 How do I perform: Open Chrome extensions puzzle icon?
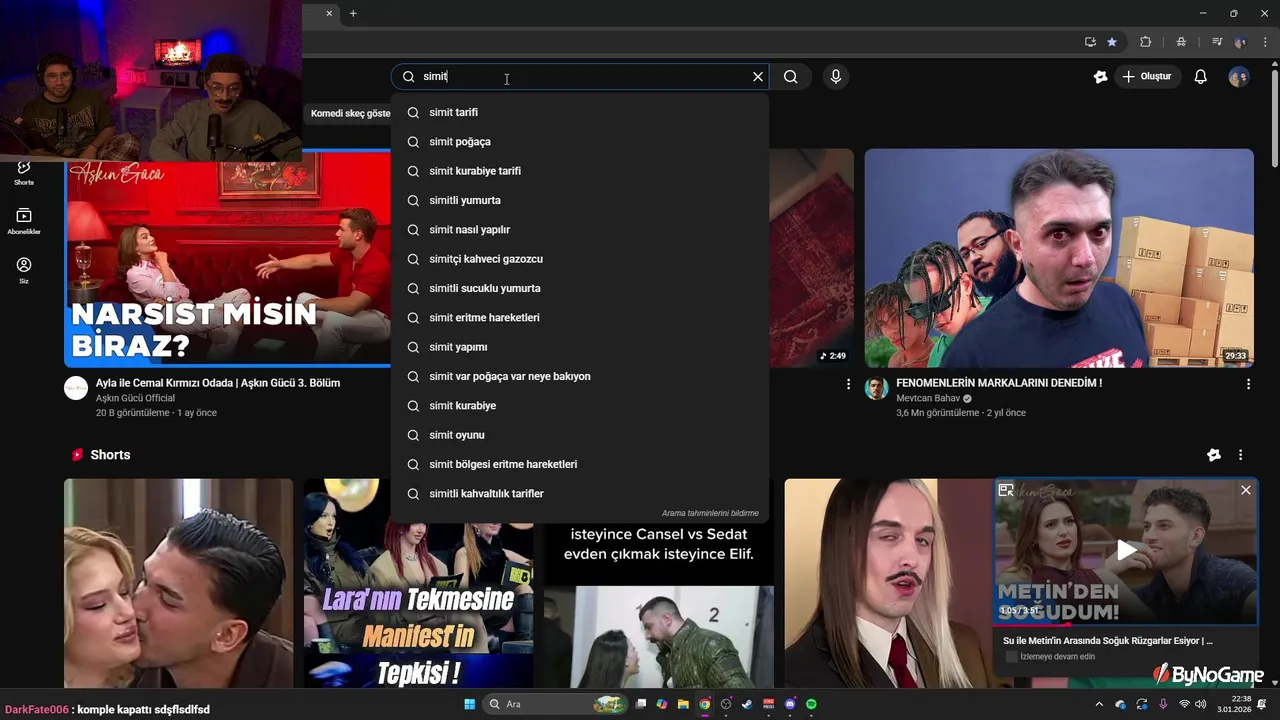[x=1146, y=42]
